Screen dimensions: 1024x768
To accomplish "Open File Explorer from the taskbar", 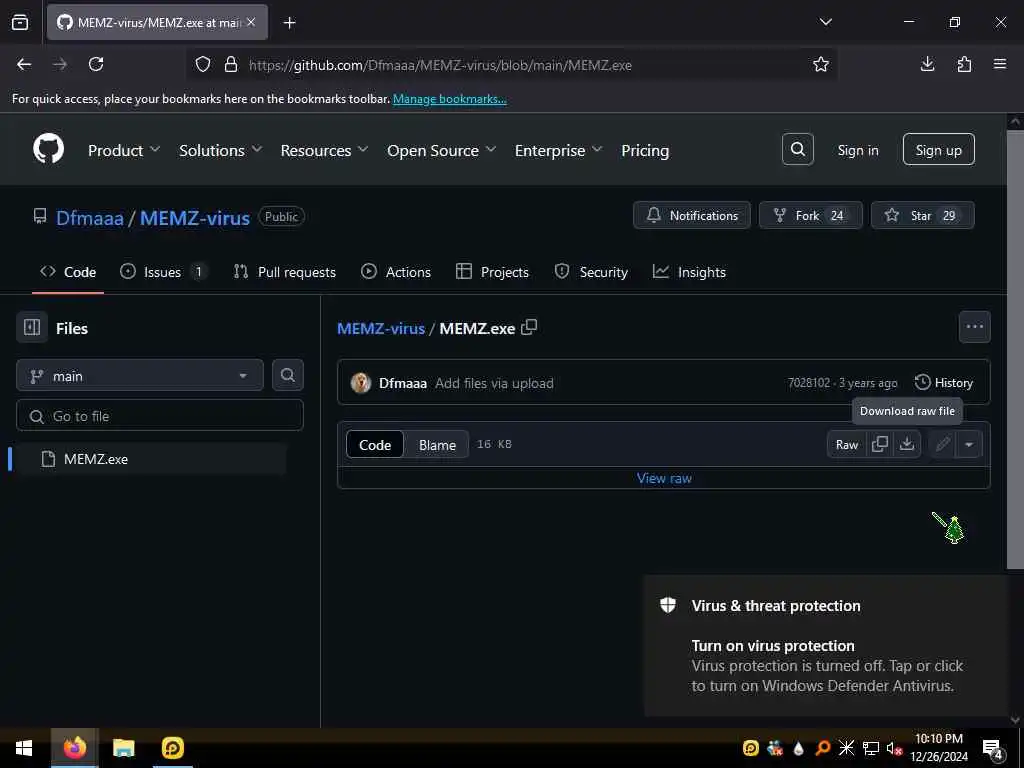I will [123, 748].
